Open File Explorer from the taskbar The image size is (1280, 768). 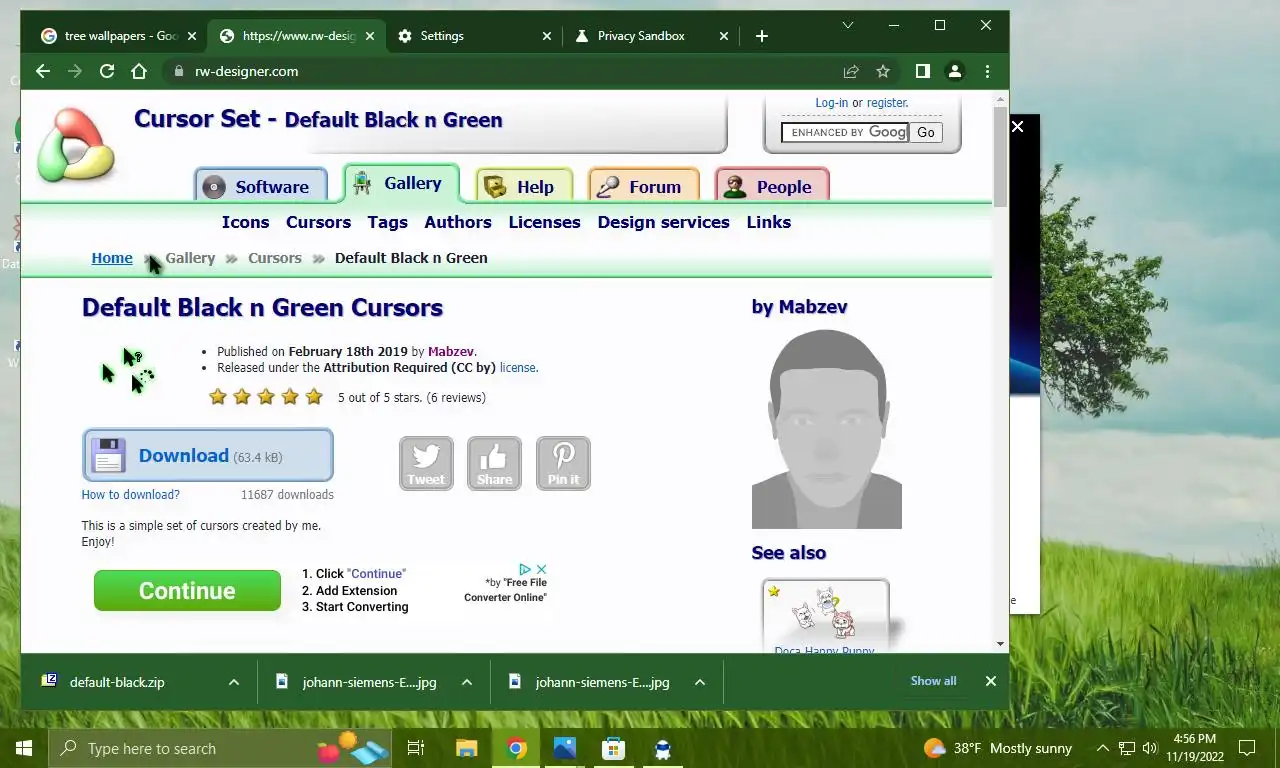(466, 748)
